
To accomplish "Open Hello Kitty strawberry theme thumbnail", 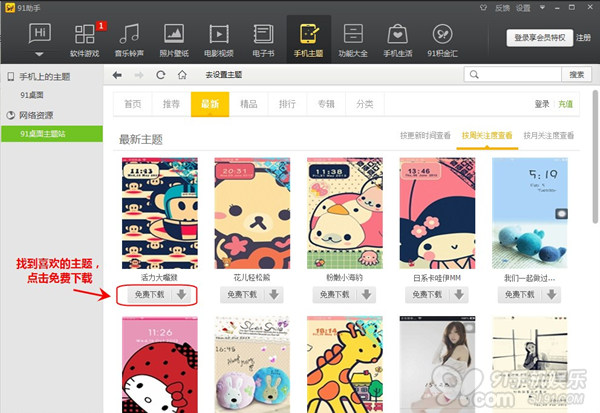I will [160, 364].
